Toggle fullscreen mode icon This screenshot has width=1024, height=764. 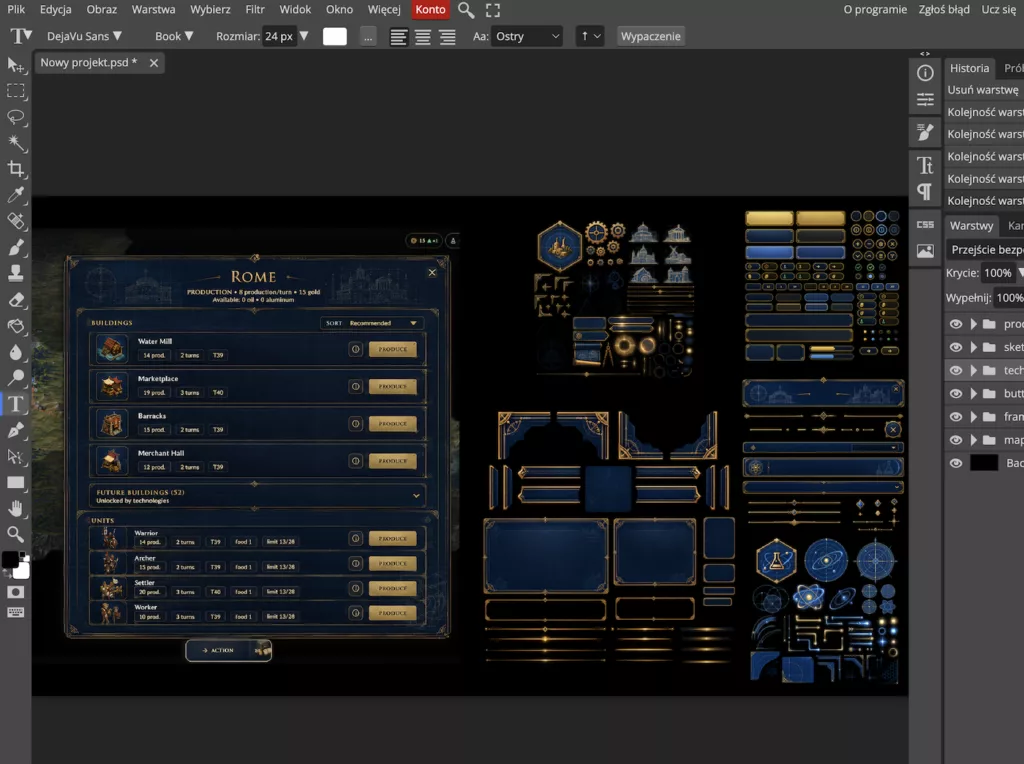tap(493, 10)
